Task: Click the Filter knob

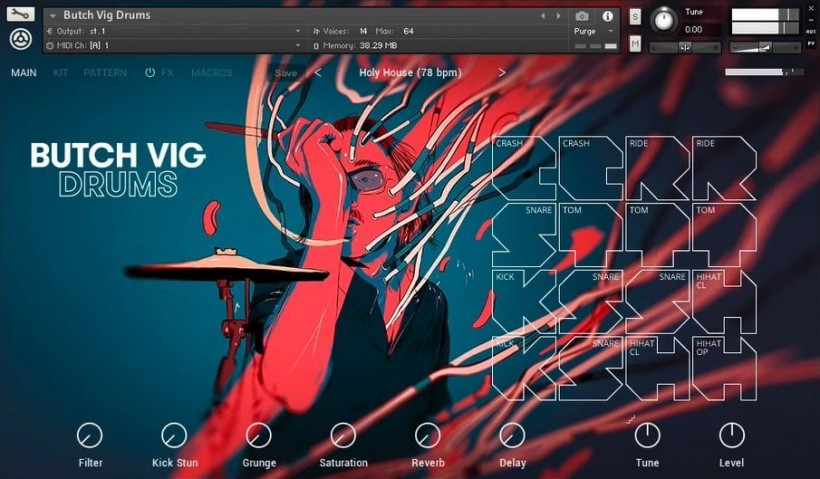Action: 90,436
